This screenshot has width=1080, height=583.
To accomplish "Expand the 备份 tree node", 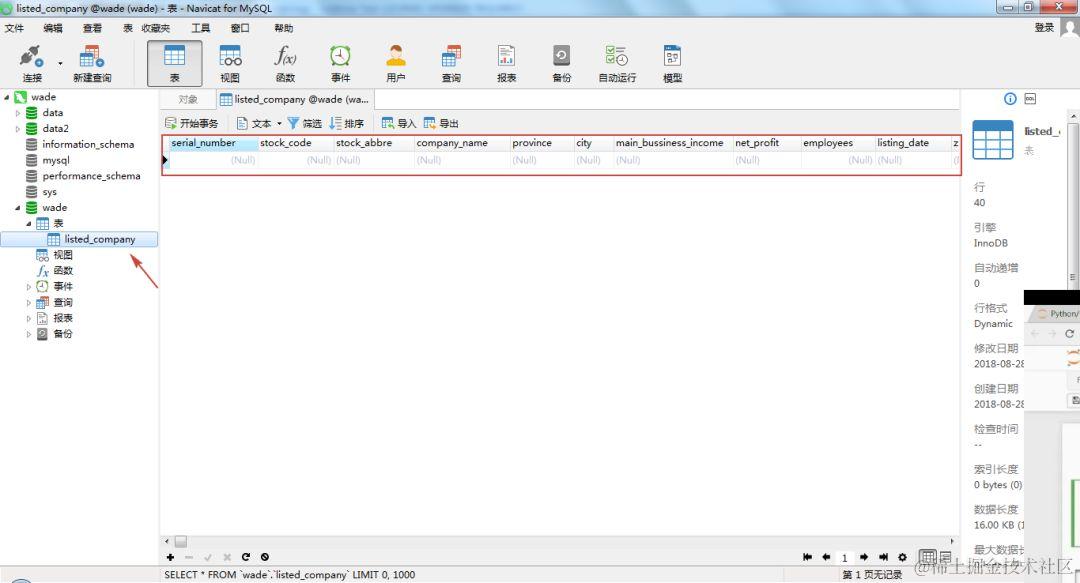I will pos(29,334).
